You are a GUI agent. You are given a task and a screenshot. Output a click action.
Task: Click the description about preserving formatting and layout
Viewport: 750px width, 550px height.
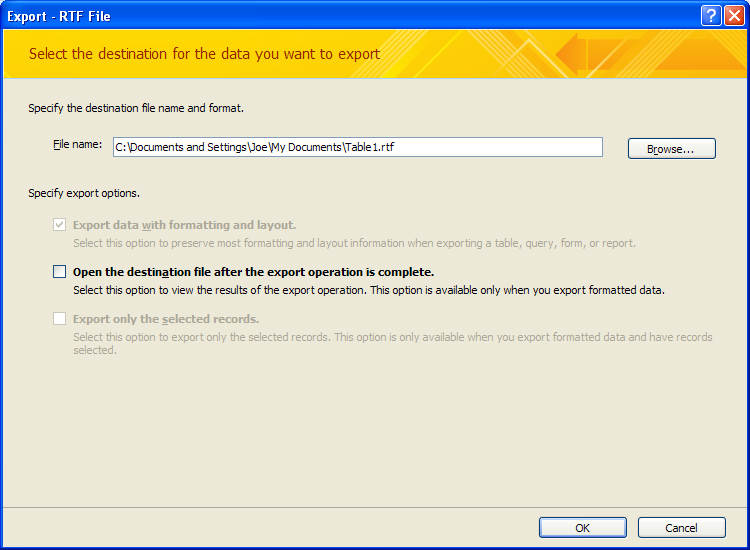354,243
